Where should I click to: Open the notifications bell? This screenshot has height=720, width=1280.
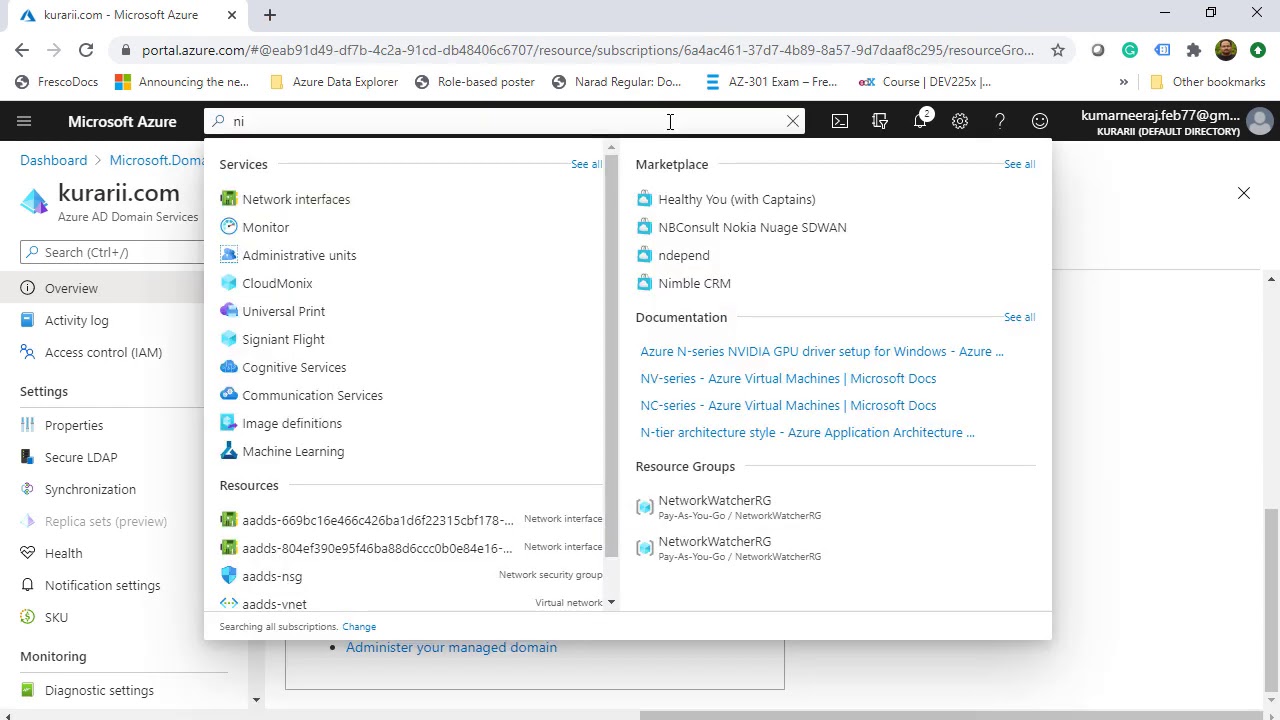coord(920,121)
